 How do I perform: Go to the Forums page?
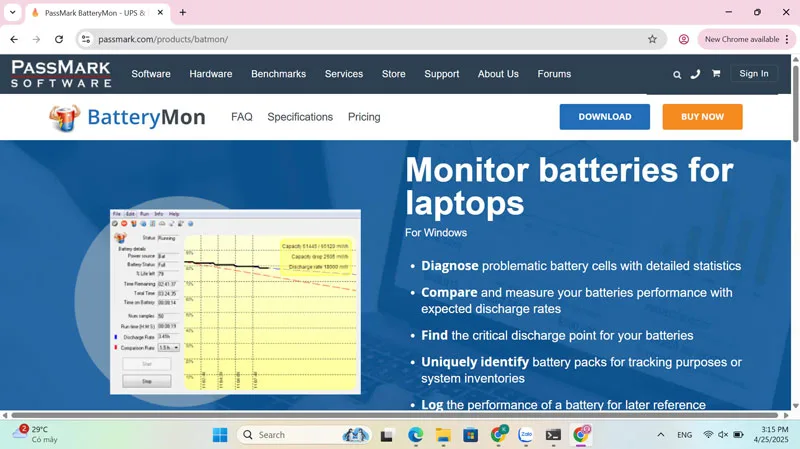click(554, 74)
